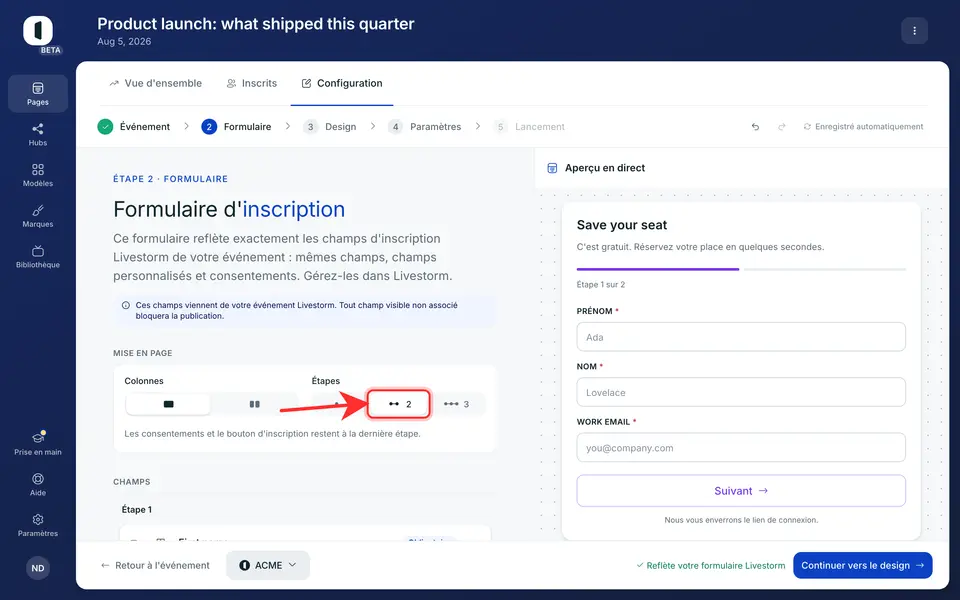Click the Aperçu en direct icon
Viewport: 960px width, 600px height.
(x=552, y=168)
